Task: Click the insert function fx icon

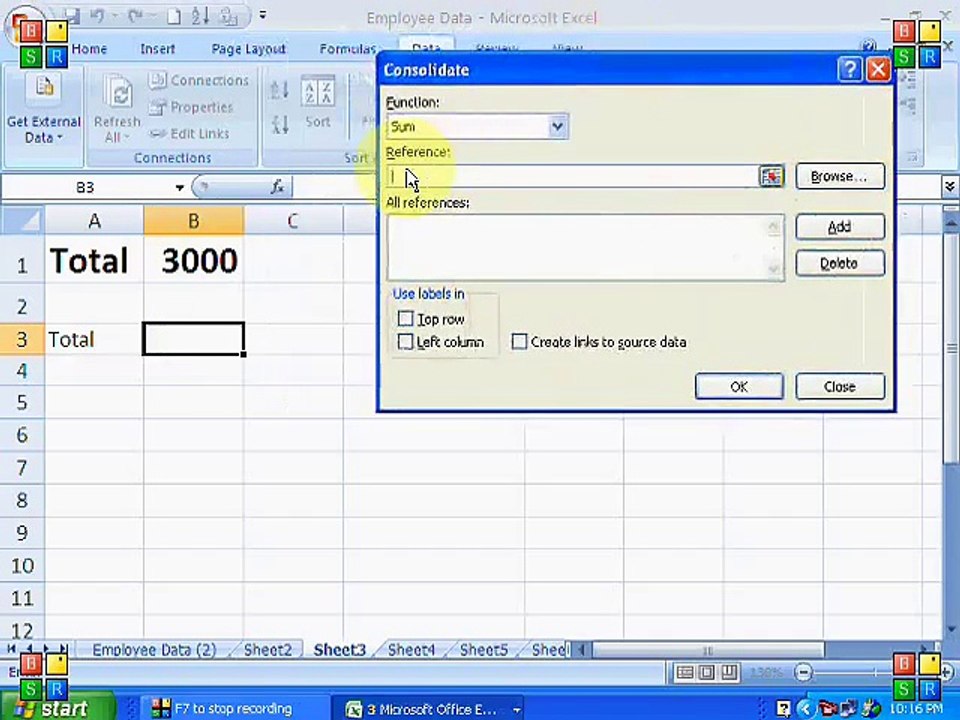Action: click(278, 187)
